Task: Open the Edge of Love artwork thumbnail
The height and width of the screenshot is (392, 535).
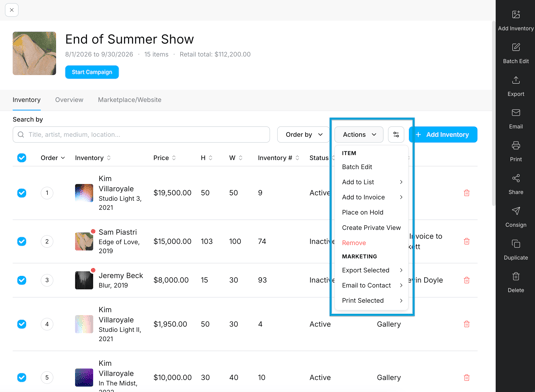Action: (84, 241)
